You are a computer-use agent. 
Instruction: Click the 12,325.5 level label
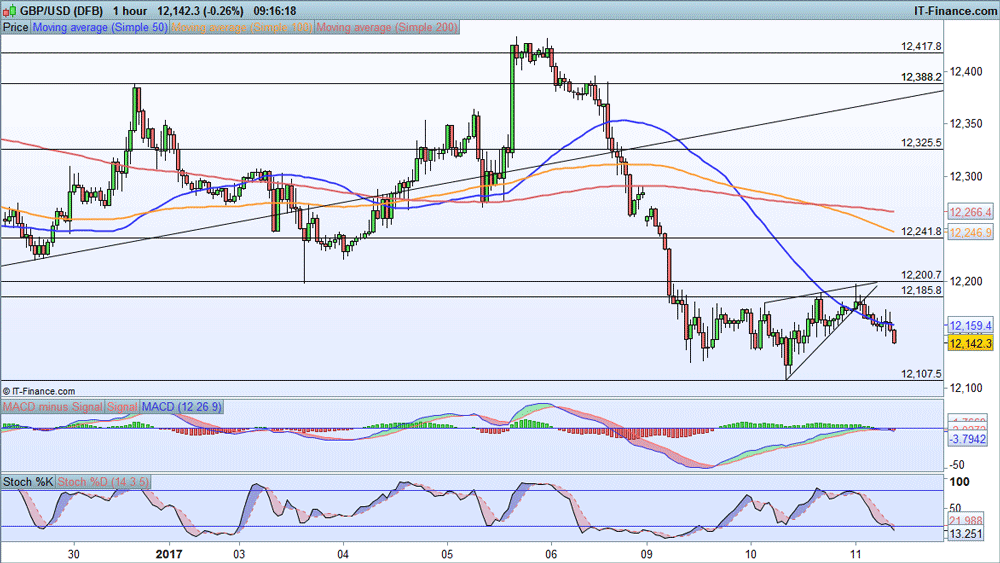point(921,143)
